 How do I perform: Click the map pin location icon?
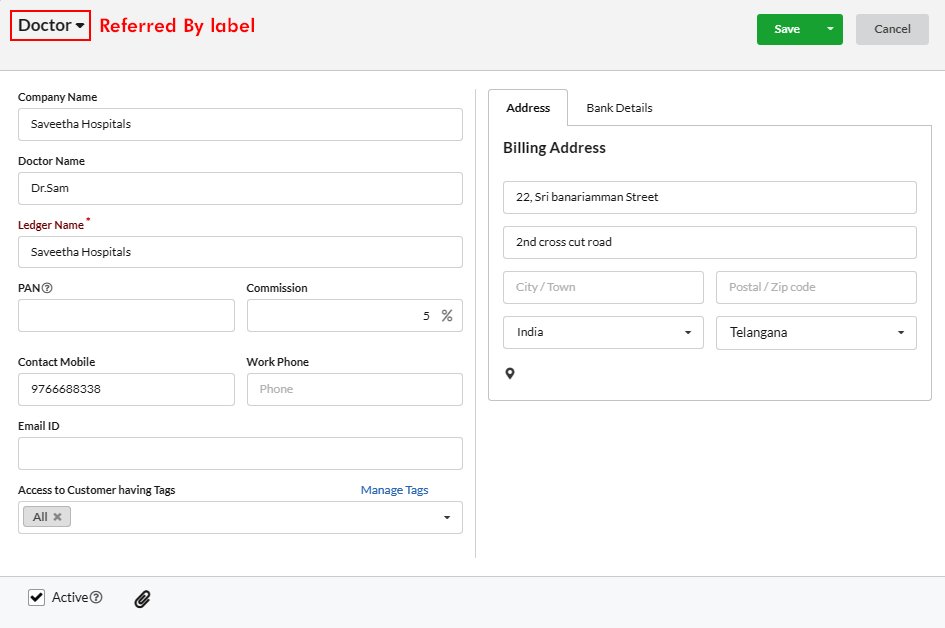510,374
